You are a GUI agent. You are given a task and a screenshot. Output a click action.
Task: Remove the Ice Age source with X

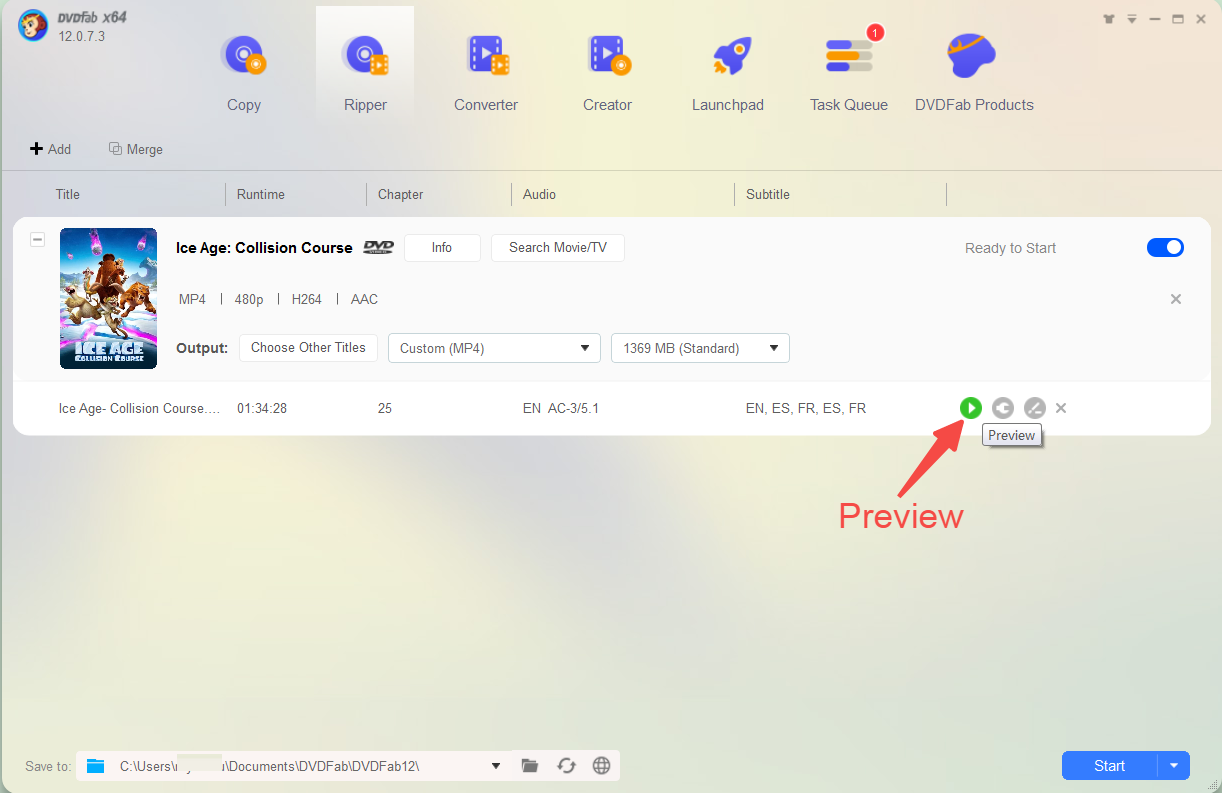point(1176,299)
